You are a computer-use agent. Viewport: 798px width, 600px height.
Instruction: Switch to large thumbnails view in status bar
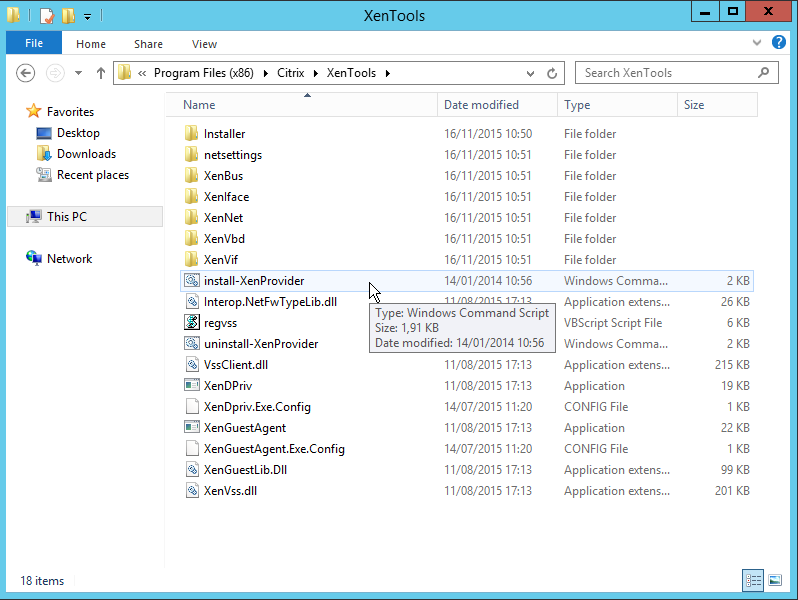click(x=775, y=580)
